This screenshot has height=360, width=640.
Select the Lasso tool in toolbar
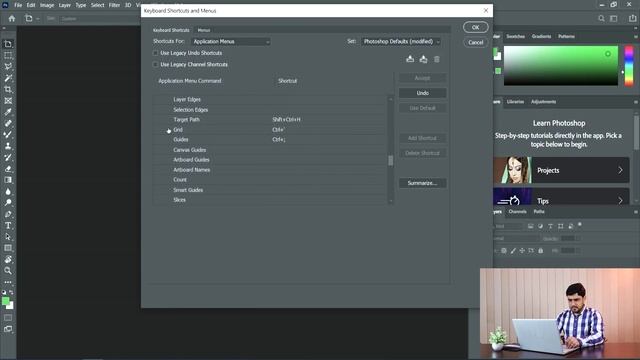pyautogui.click(x=8, y=67)
